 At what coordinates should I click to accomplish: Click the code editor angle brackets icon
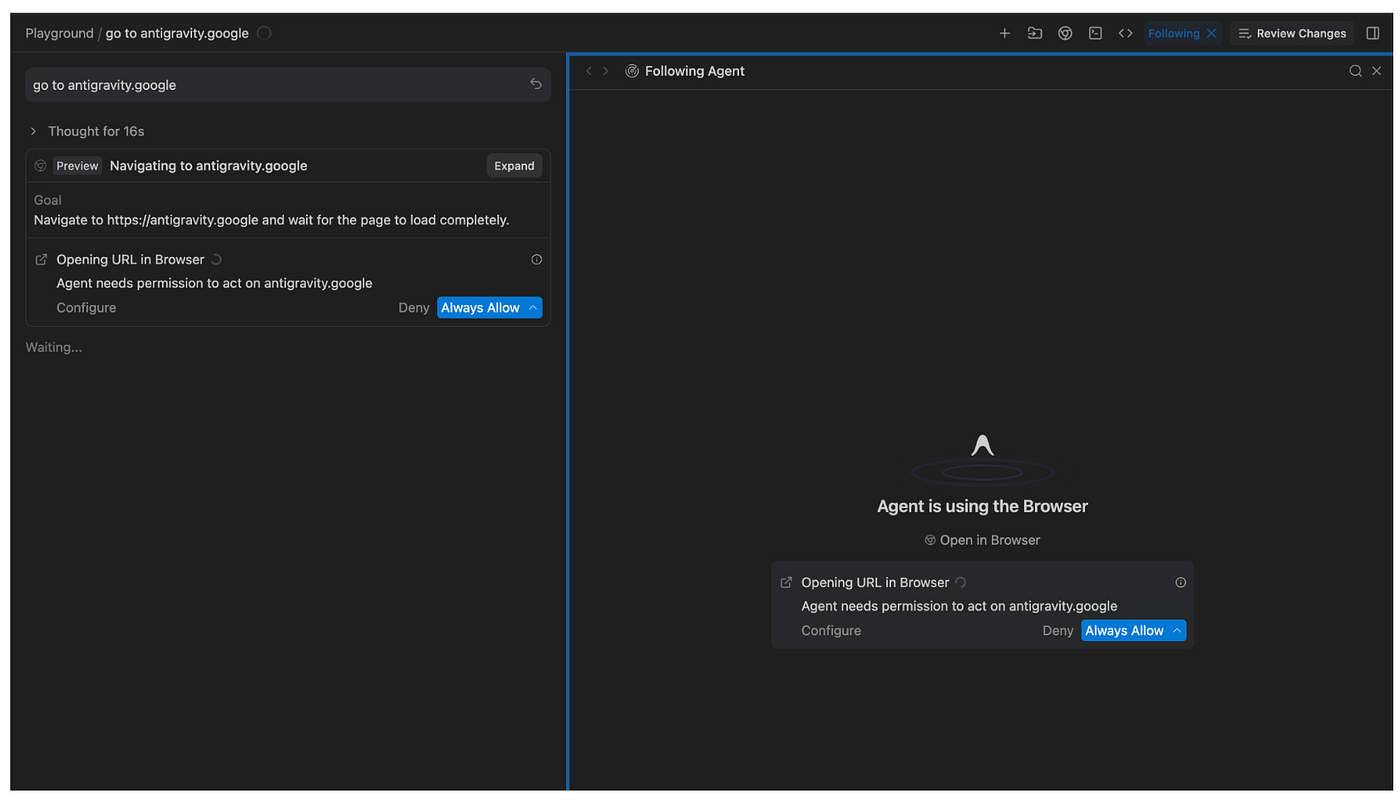point(1125,33)
